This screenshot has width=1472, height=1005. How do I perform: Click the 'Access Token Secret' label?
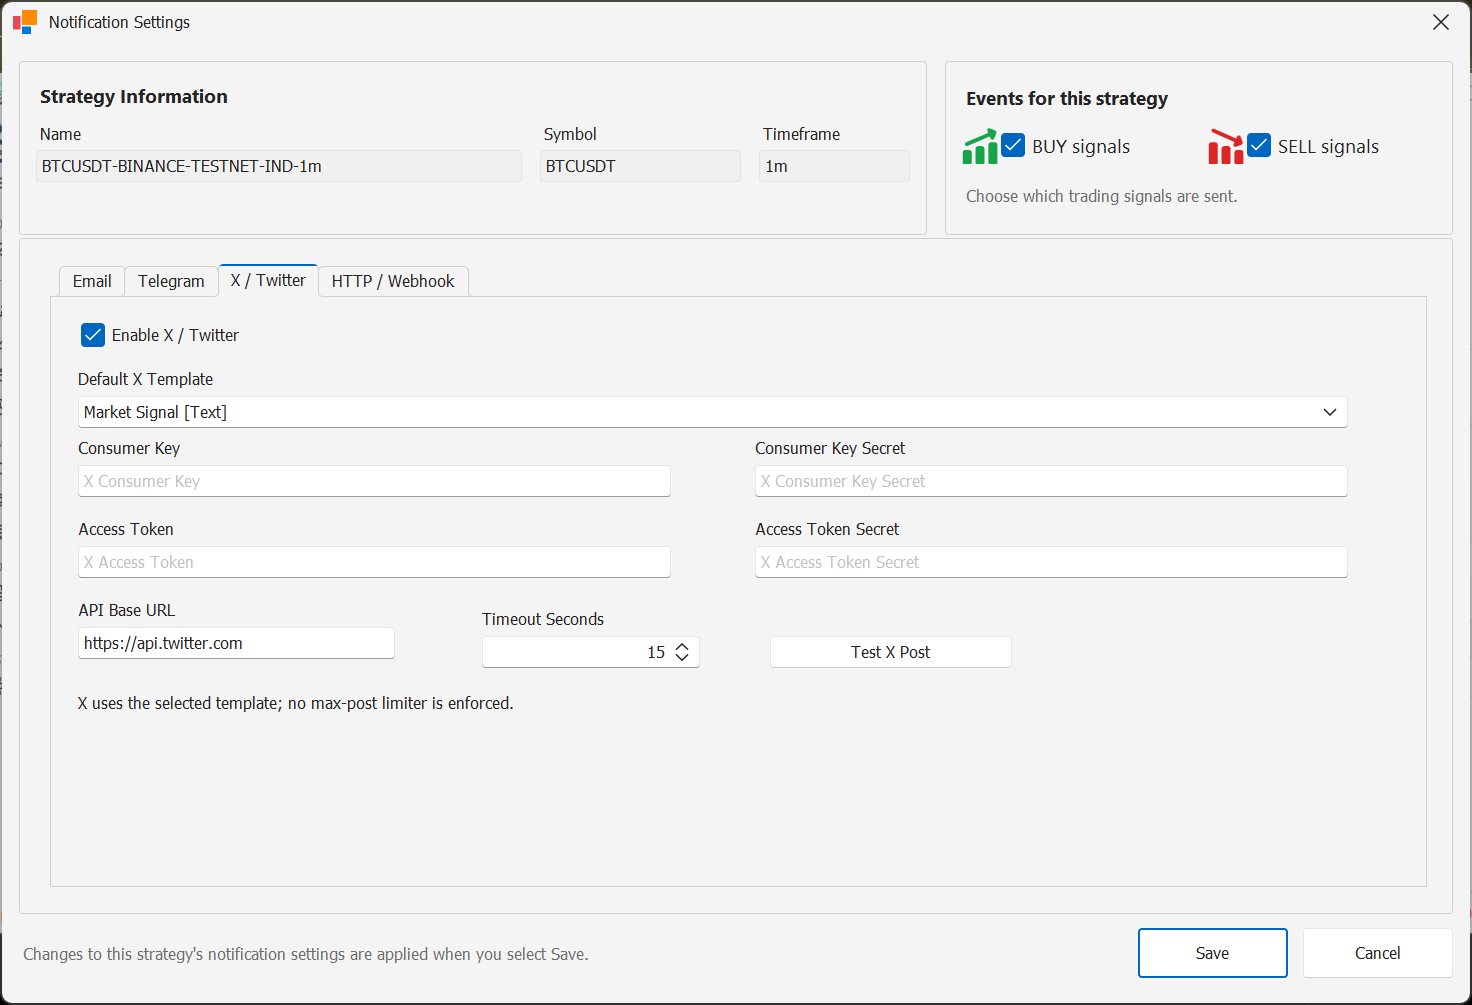827,529
